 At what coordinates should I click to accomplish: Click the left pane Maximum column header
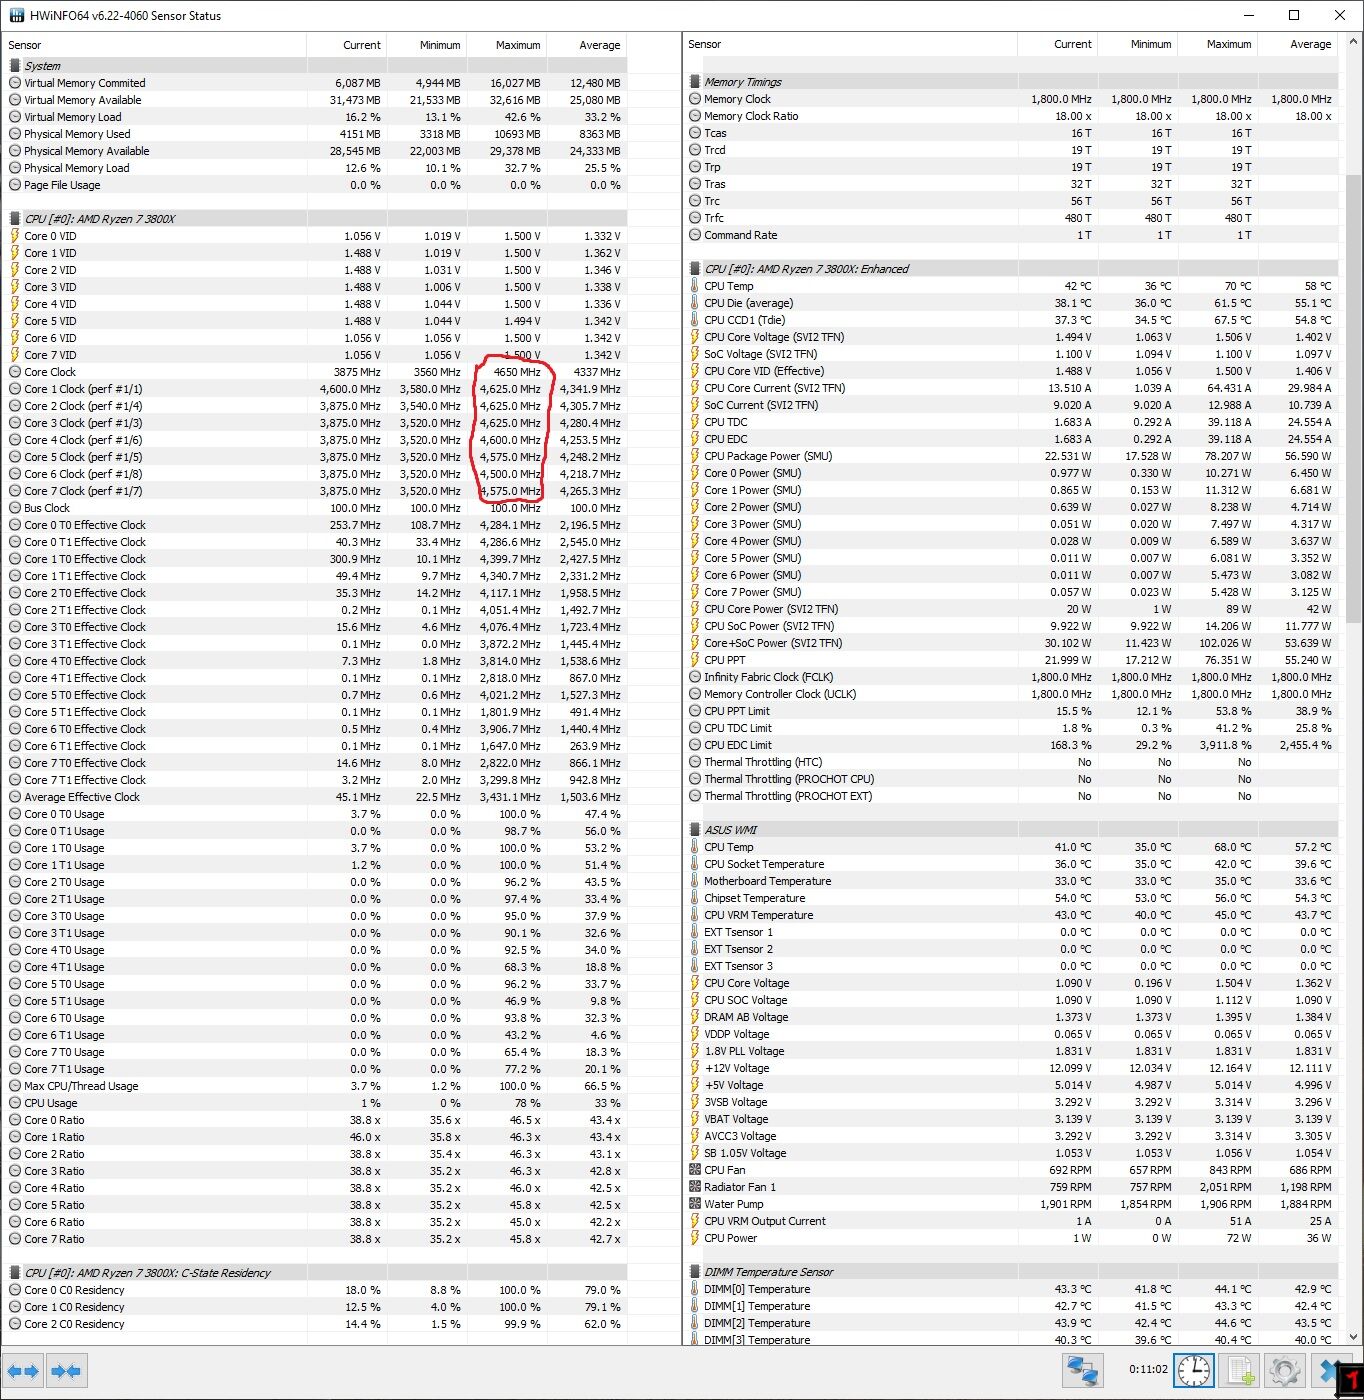(x=506, y=45)
